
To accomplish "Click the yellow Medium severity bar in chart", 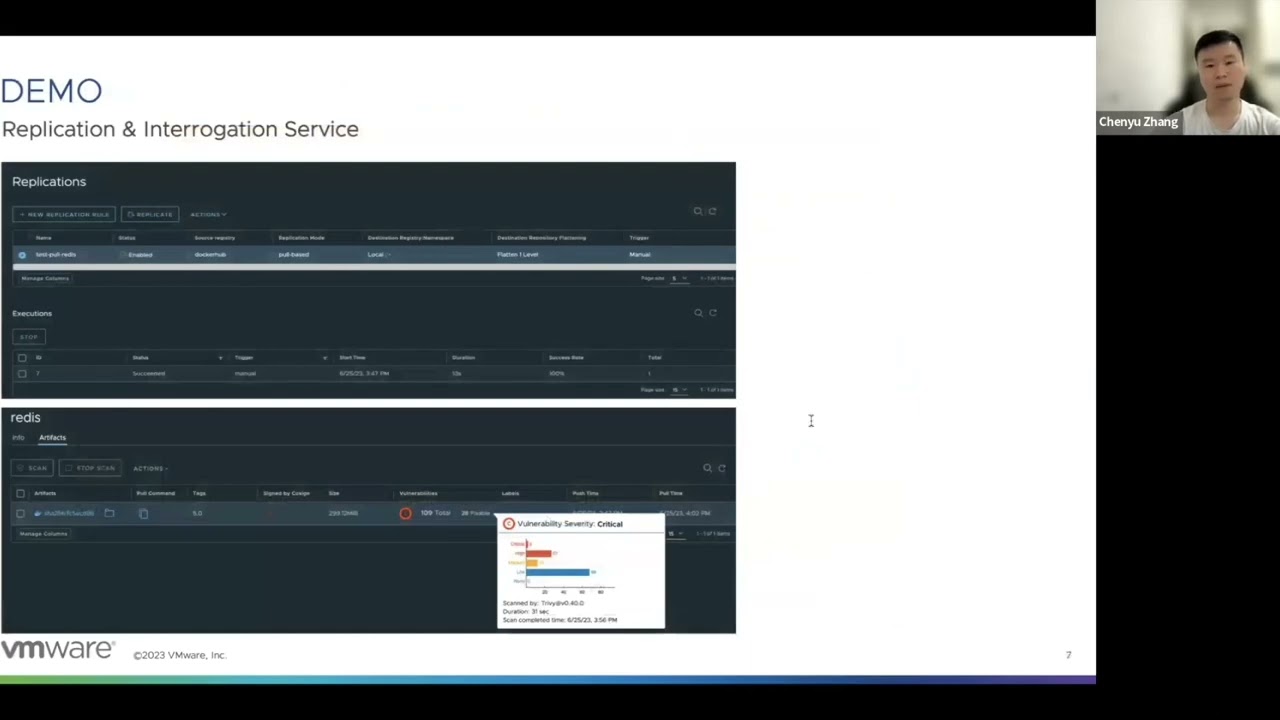I will [x=532, y=562].
